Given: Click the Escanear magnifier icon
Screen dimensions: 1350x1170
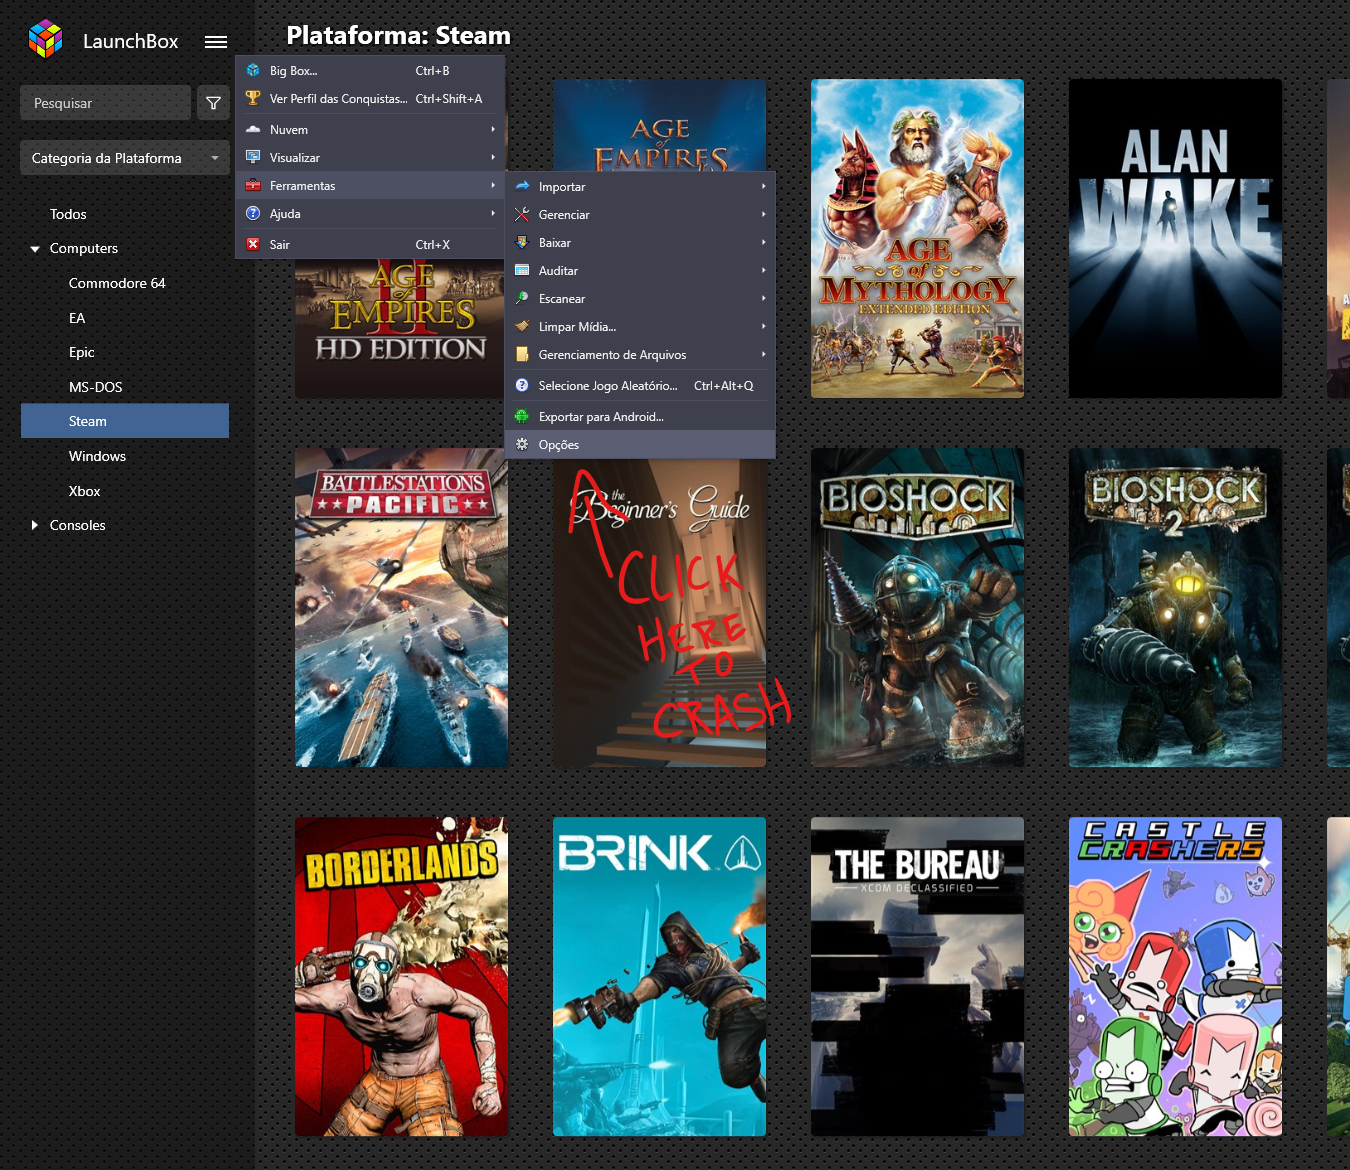Looking at the screenshot, I should [x=522, y=298].
